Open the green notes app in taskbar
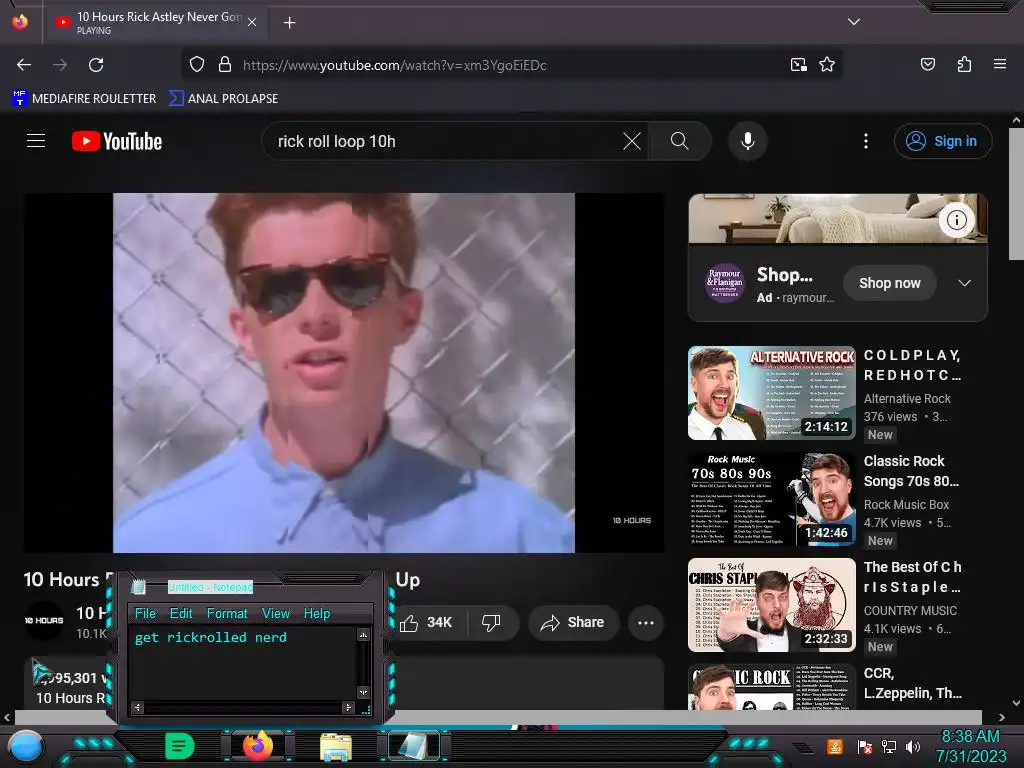 (x=180, y=746)
